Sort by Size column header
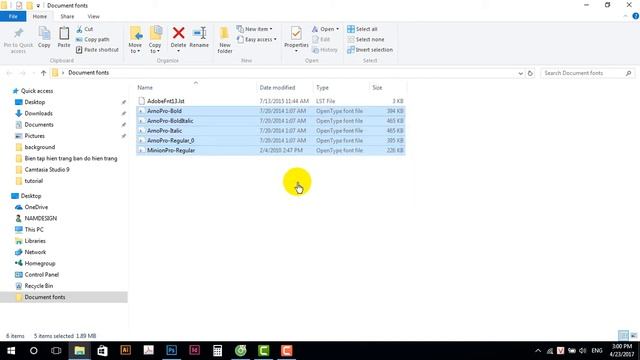This screenshot has height=360, width=640. (377, 88)
